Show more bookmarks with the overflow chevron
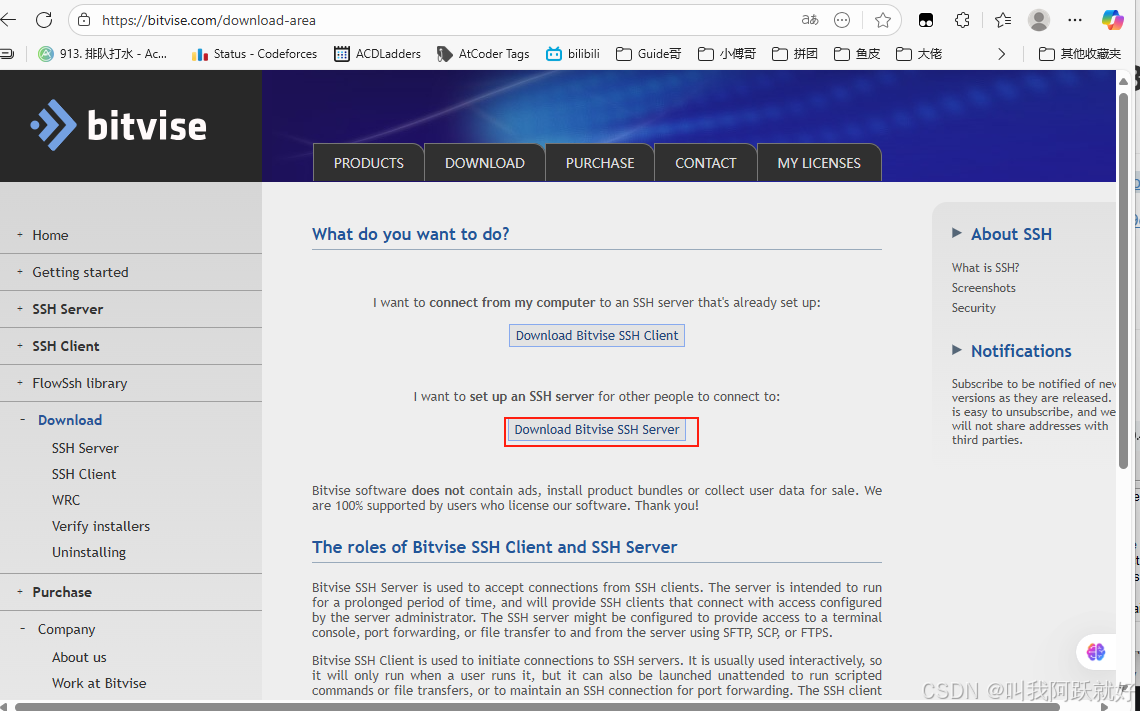 (x=1001, y=54)
